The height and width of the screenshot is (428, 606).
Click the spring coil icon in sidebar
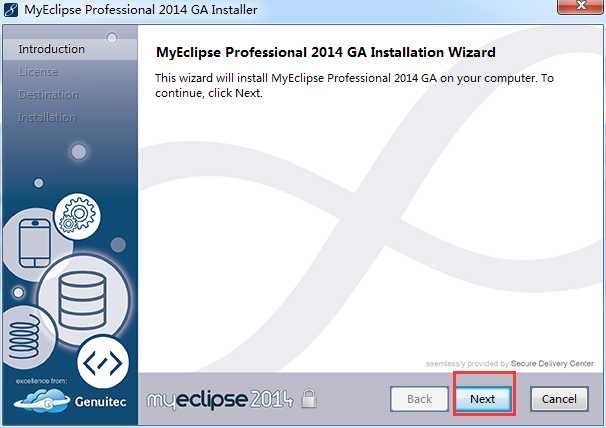(25, 336)
